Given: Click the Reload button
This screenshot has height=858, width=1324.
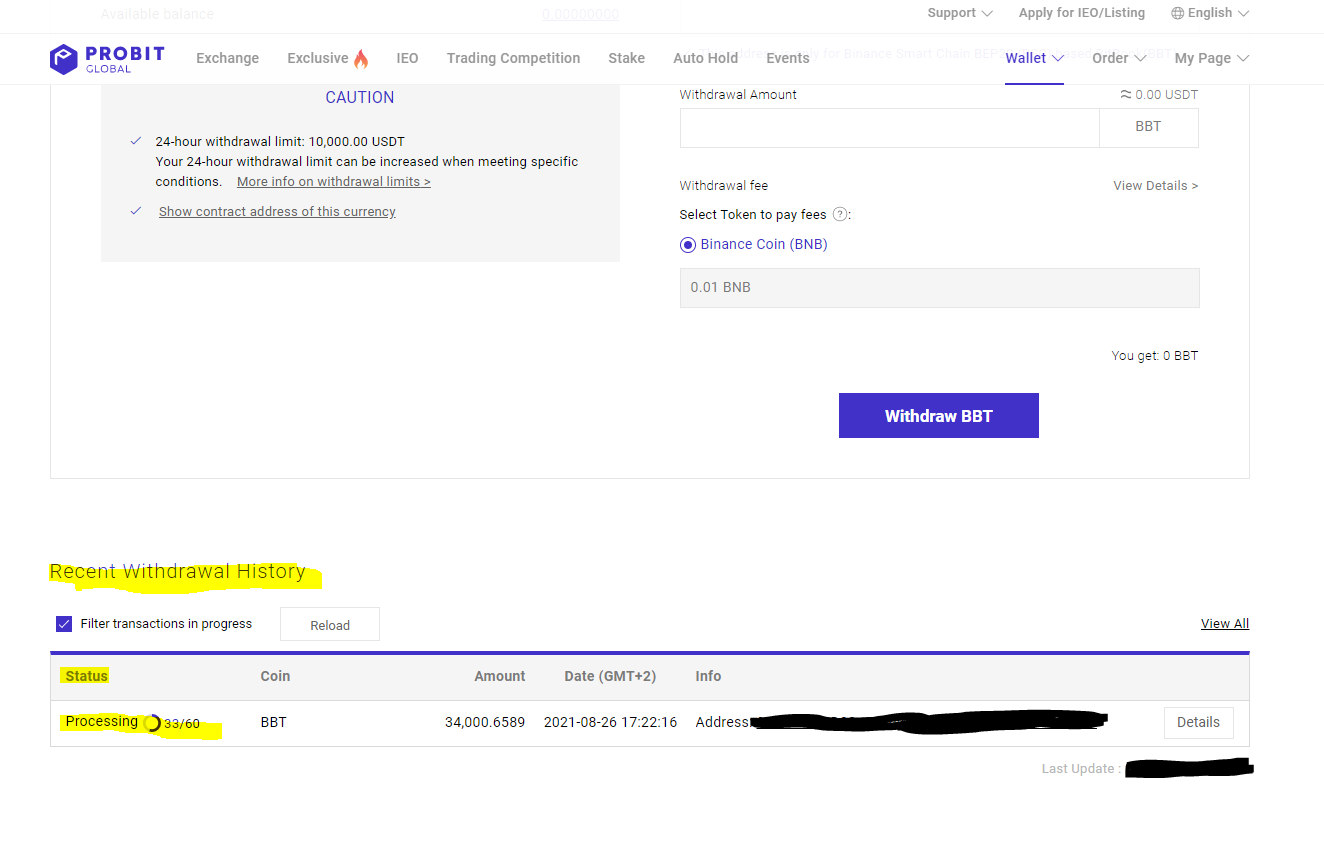Looking at the screenshot, I should click(330, 624).
